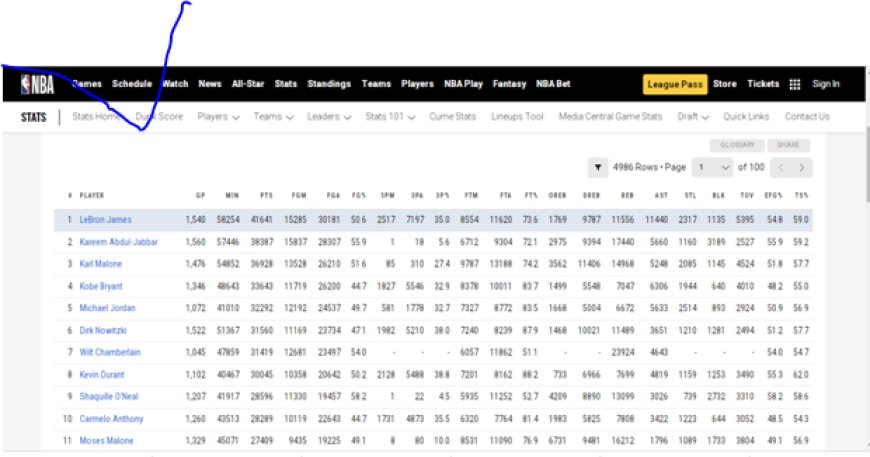Expand the Players stats submenu
The height and width of the screenshot is (457, 870).
pyautogui.click(x=218, y=116)
